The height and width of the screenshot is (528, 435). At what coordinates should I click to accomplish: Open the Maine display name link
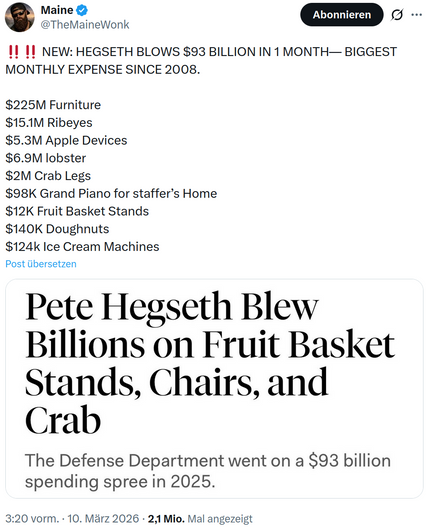pos(57,10)
